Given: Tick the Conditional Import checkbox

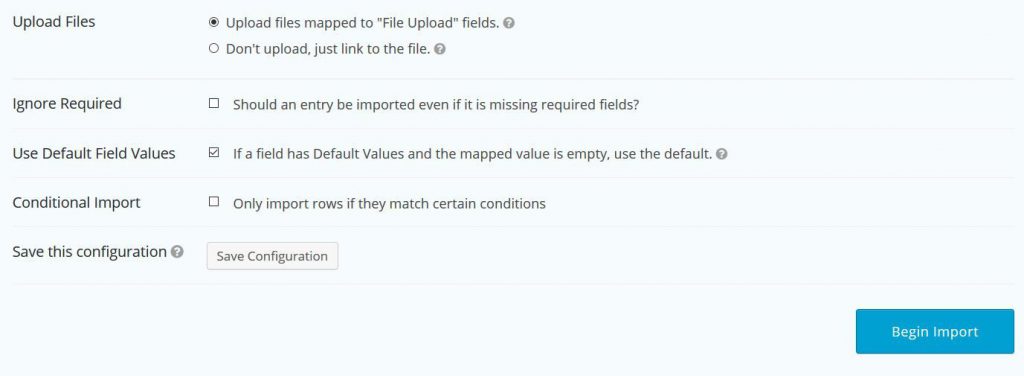Looking at the screenshot, I should coord(214,202).
